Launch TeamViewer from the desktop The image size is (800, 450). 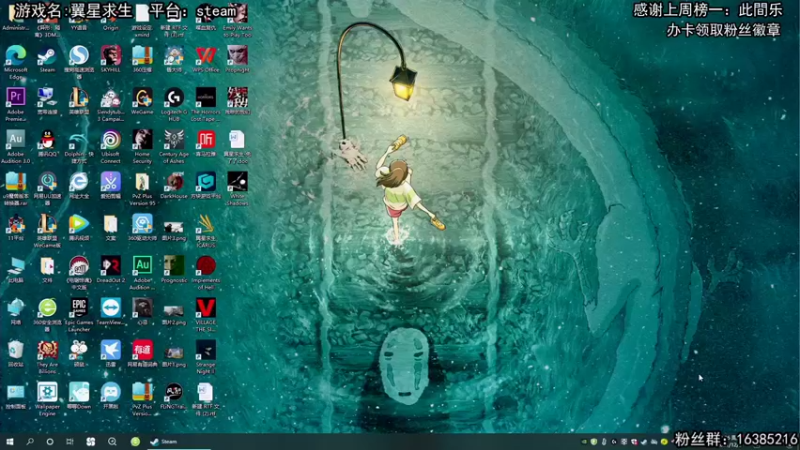(x=111, y=309)
